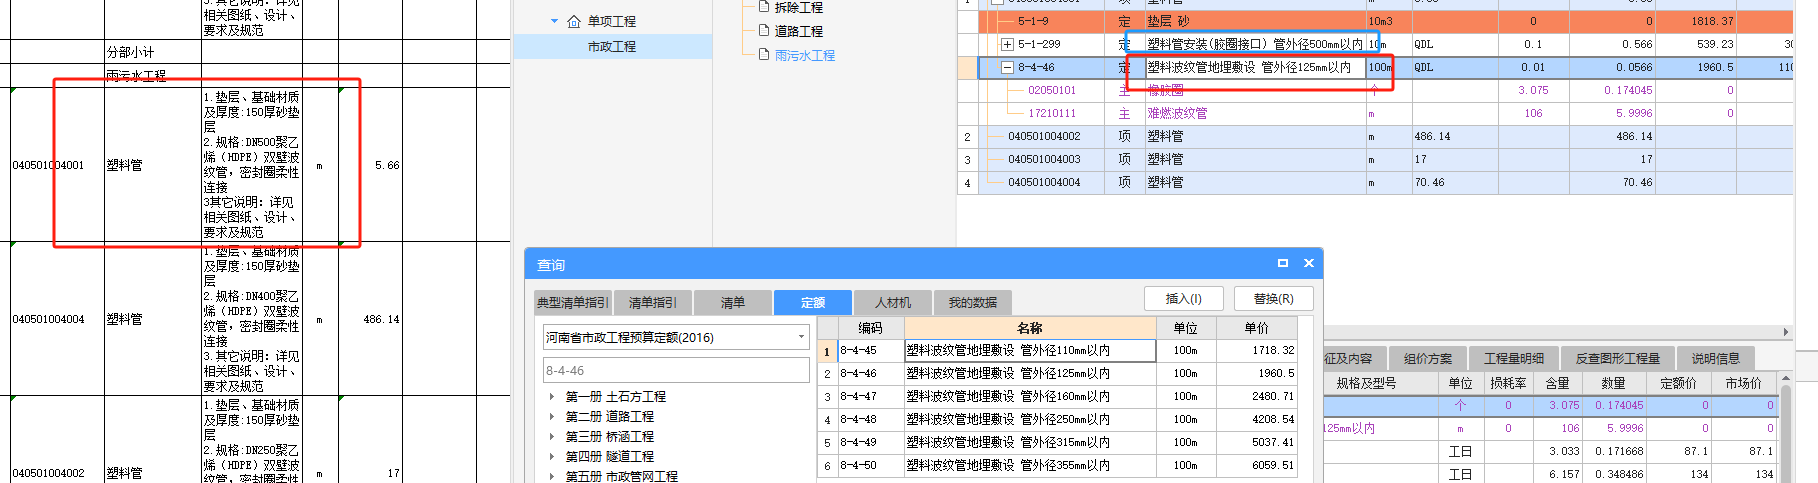This screenshot has height=483, width=1818.
Task: Click 名称 column header in query dialog
Action: [x=1030, y=328]
